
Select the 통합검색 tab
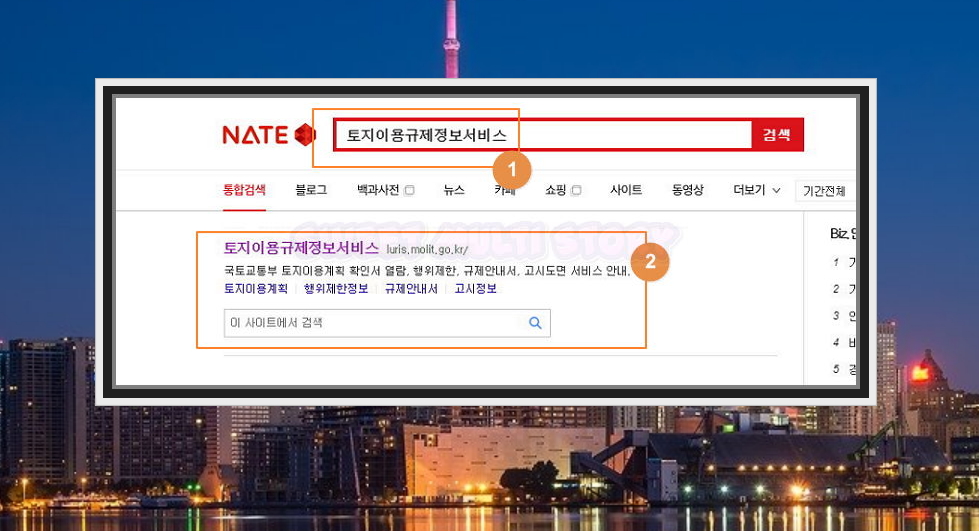coord(245,190)
